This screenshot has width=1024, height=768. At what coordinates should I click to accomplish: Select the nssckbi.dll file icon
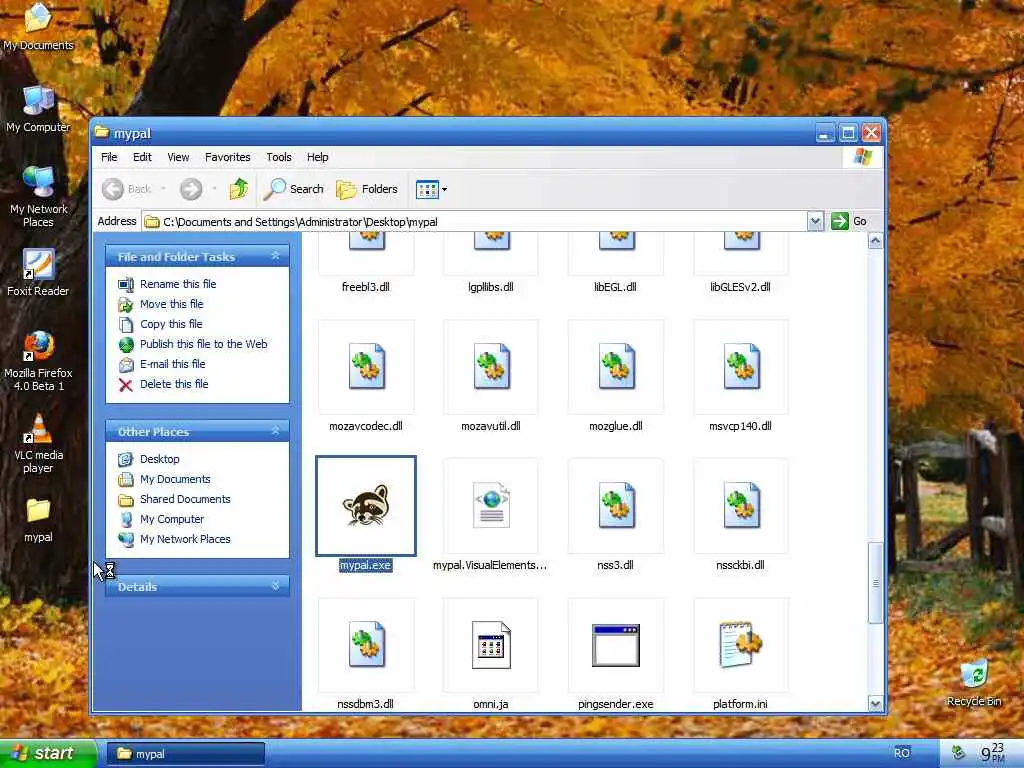pos(741,505)
